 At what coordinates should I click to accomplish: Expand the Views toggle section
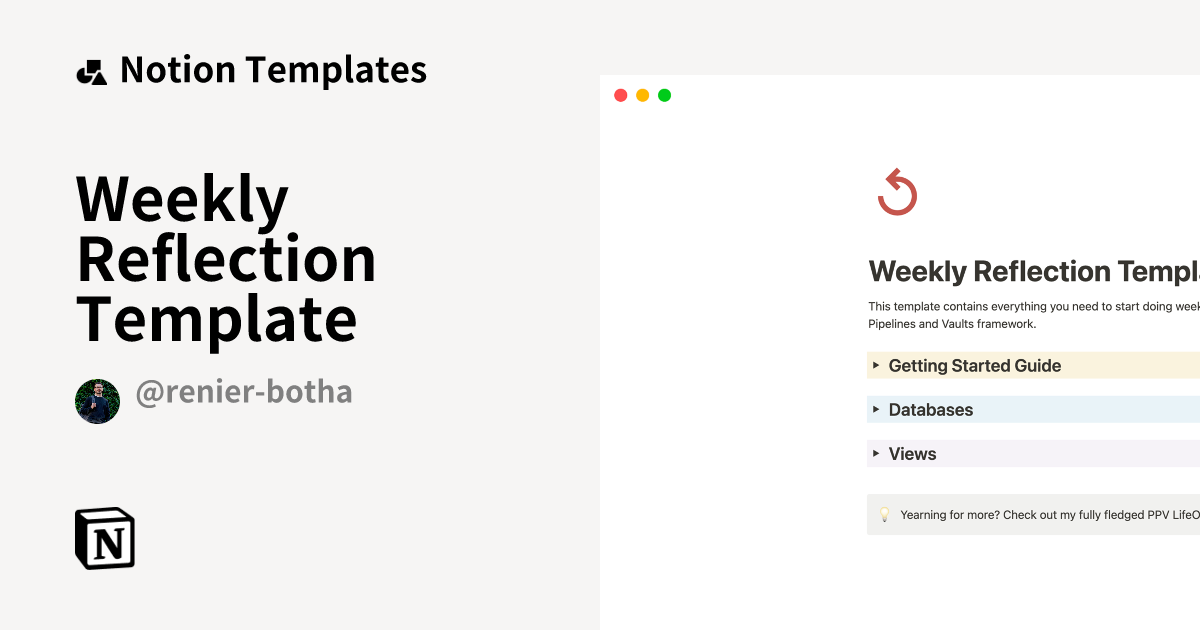pos(912,453)
